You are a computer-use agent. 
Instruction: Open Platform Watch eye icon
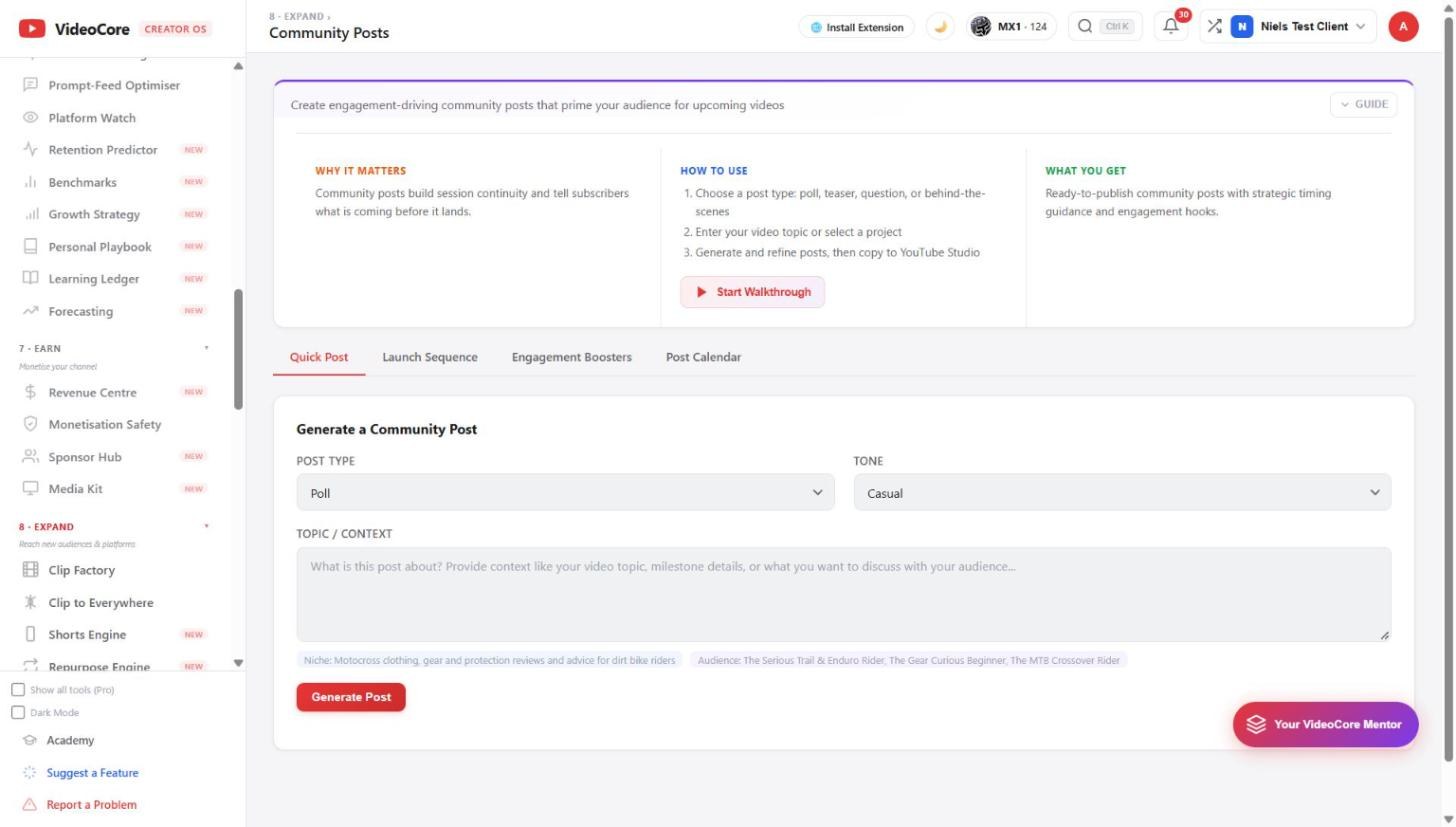pos(30,117)
